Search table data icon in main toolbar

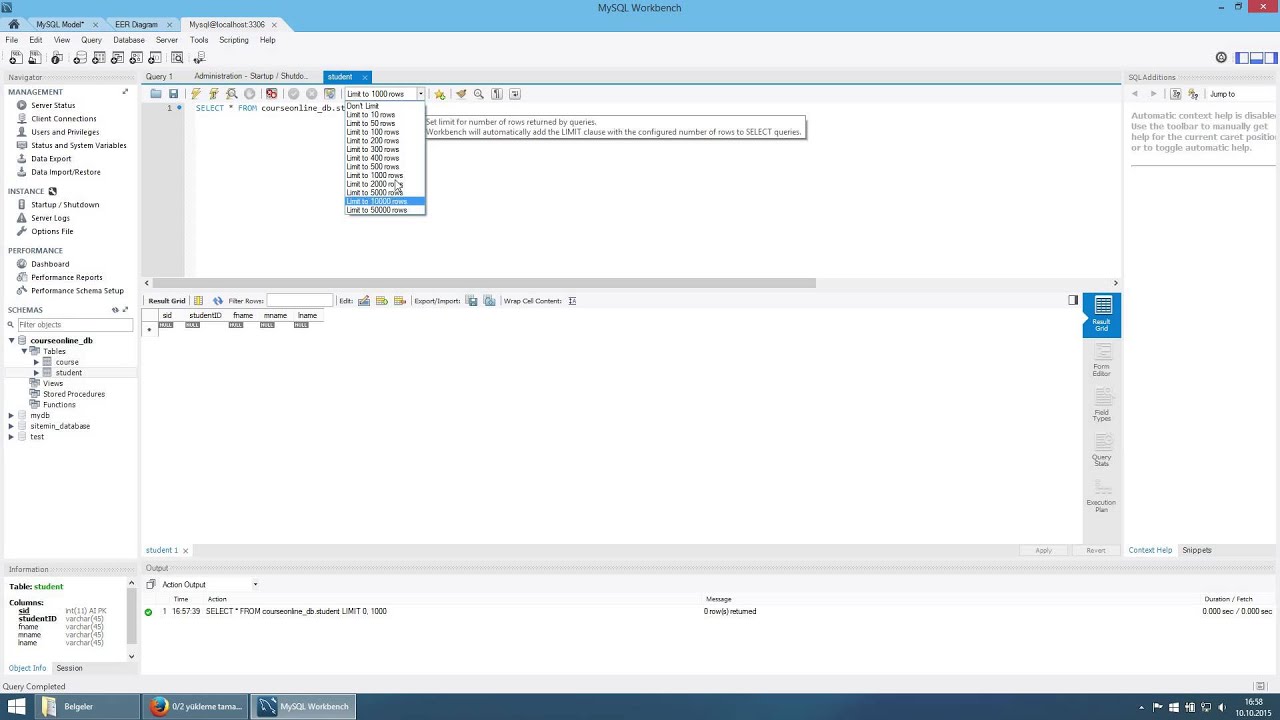(177, 58)
